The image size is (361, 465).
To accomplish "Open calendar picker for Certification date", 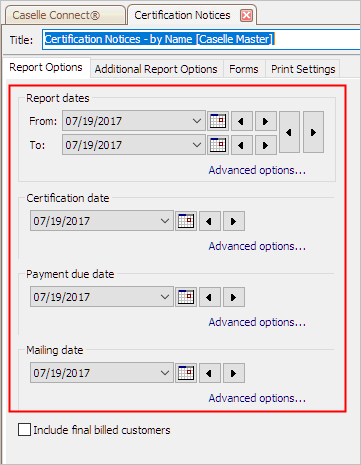I will tap(186, 221).
